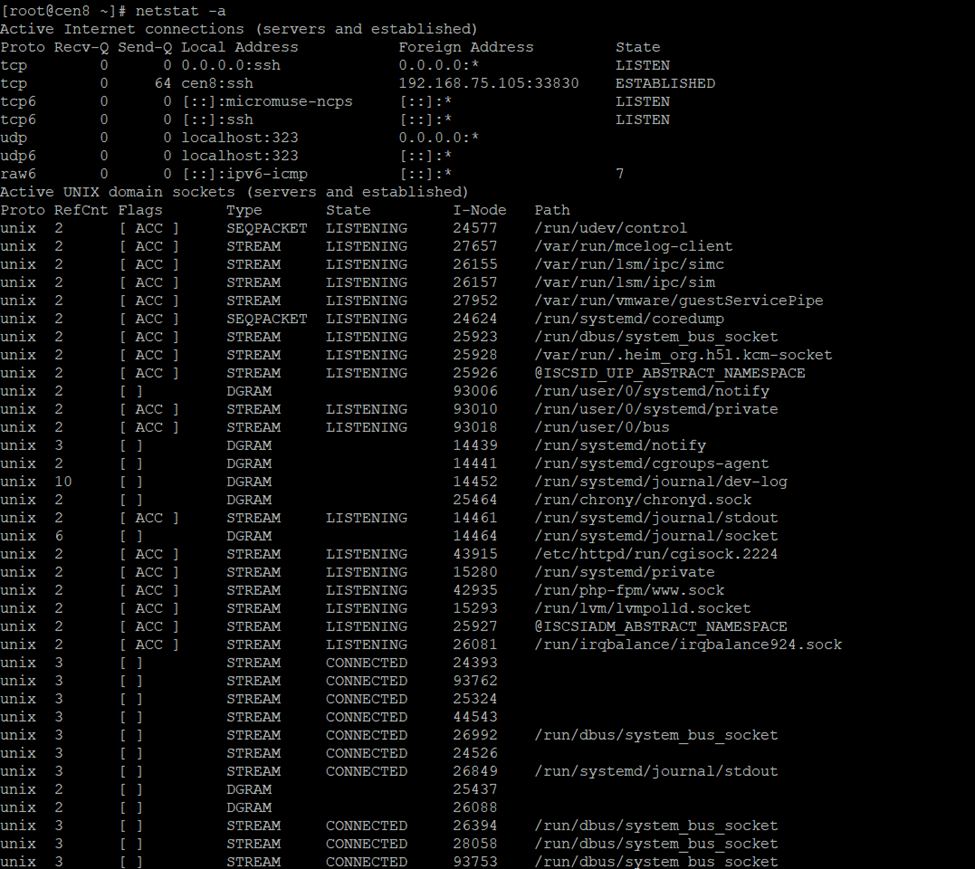Click the /run/udev/control socket path
Screen dimensions: 975x869
point(611,228)
